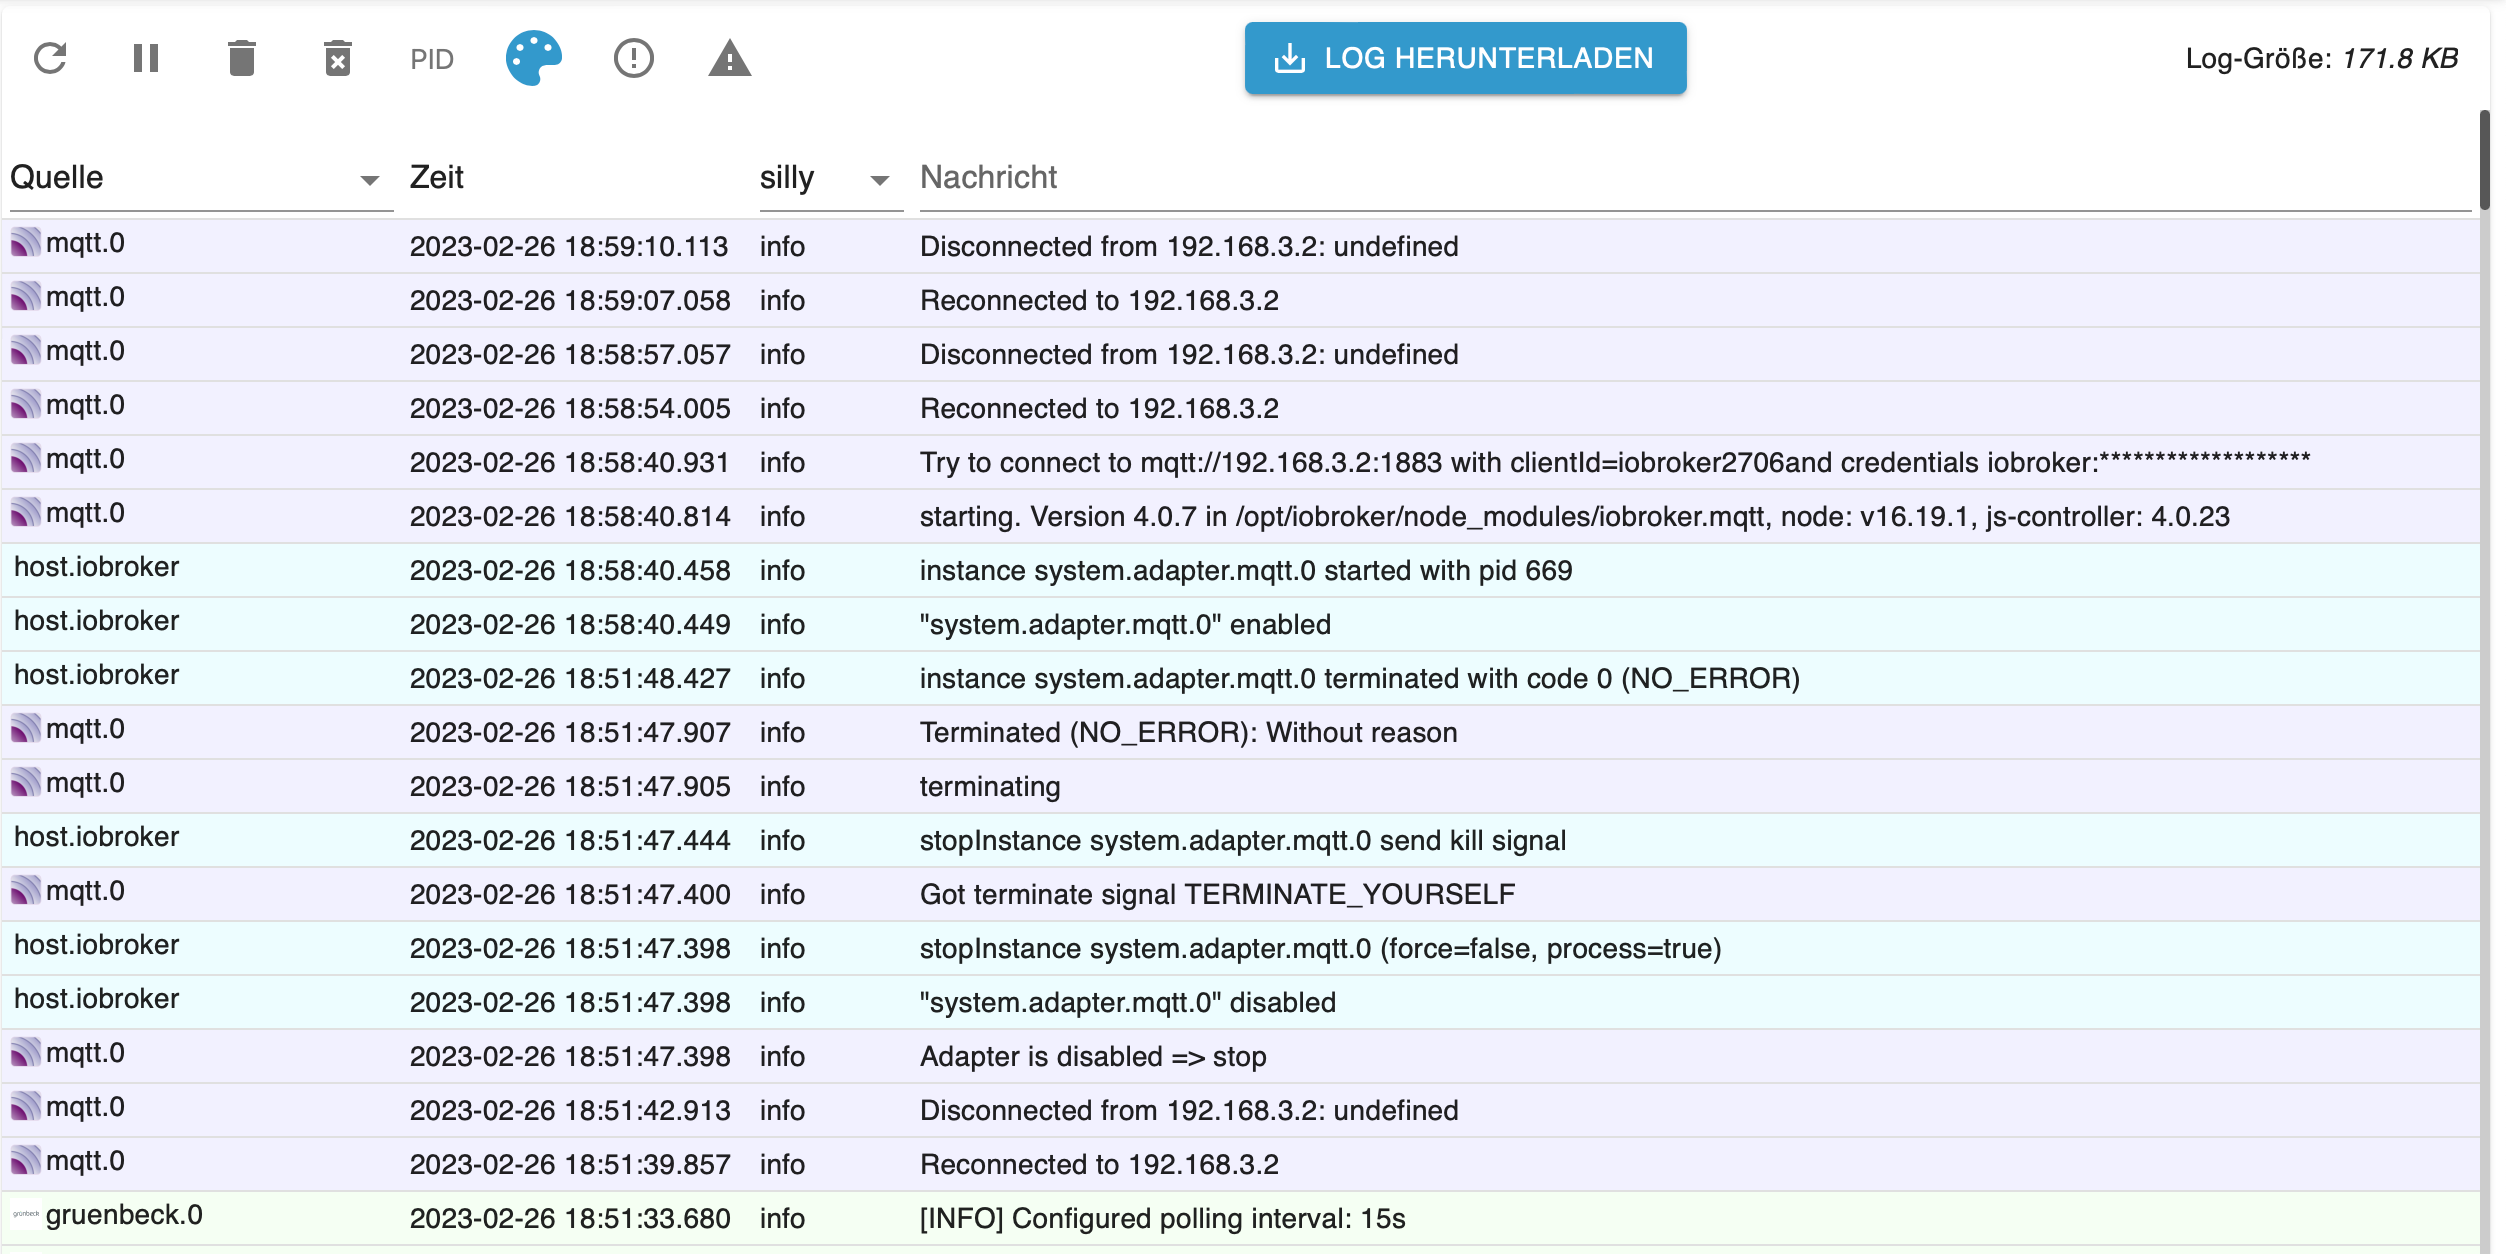Click the delete log file icon with X
This screenshot has width=2506, height=1254.
[x=338, y=59]
